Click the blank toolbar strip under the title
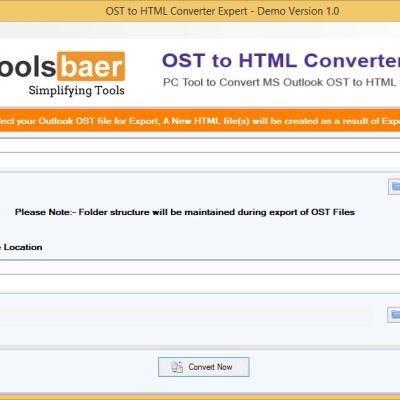The image size is (400, 400). [x=200, y=31]
